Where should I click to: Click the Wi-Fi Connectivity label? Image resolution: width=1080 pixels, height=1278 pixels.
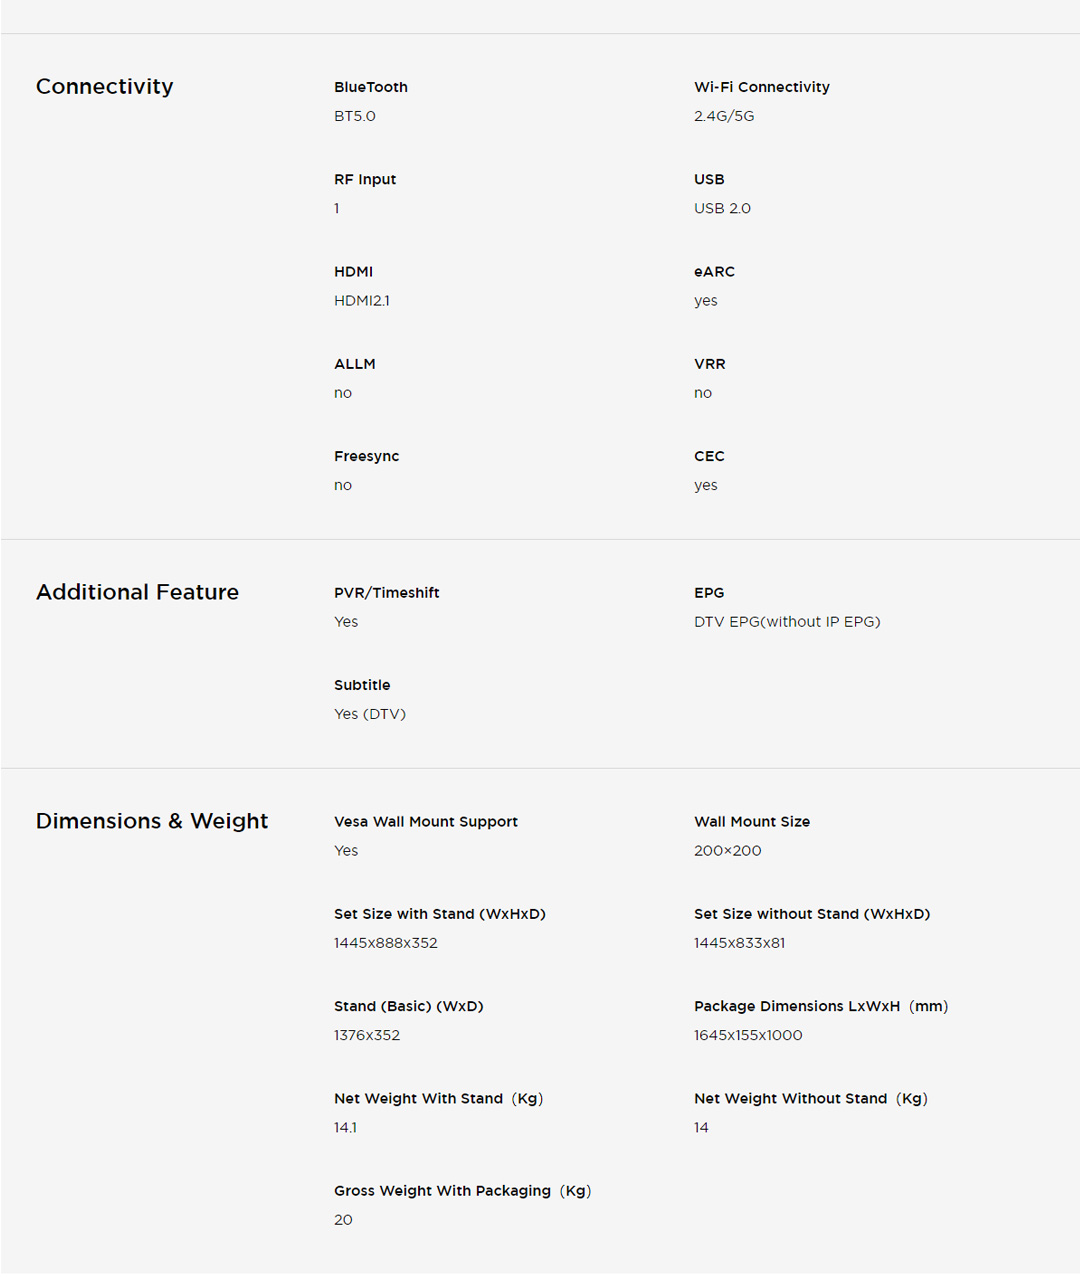pyautogui.click(x=761, y=87)
